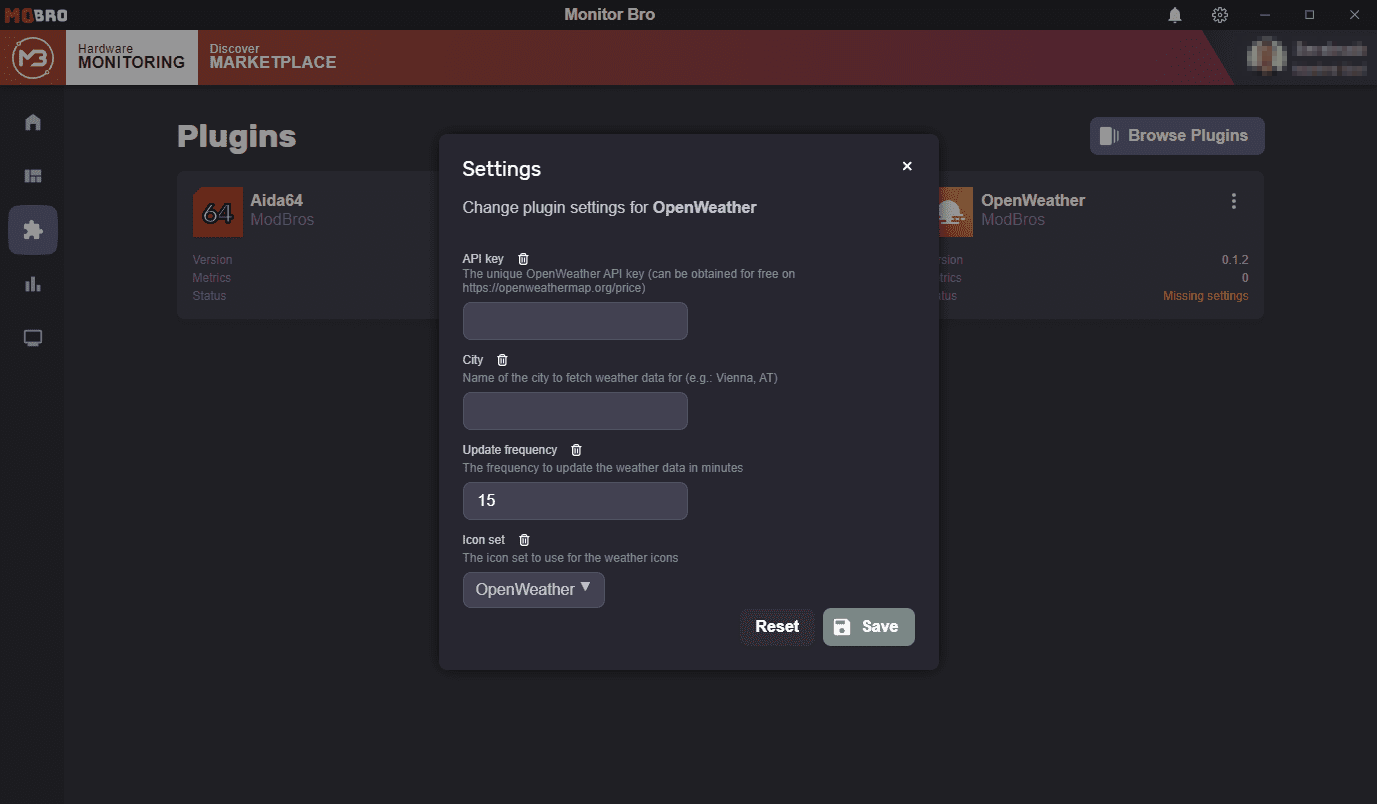
Task: Open the bar chart Metrics sidebar icon
Action: point(33,284)
